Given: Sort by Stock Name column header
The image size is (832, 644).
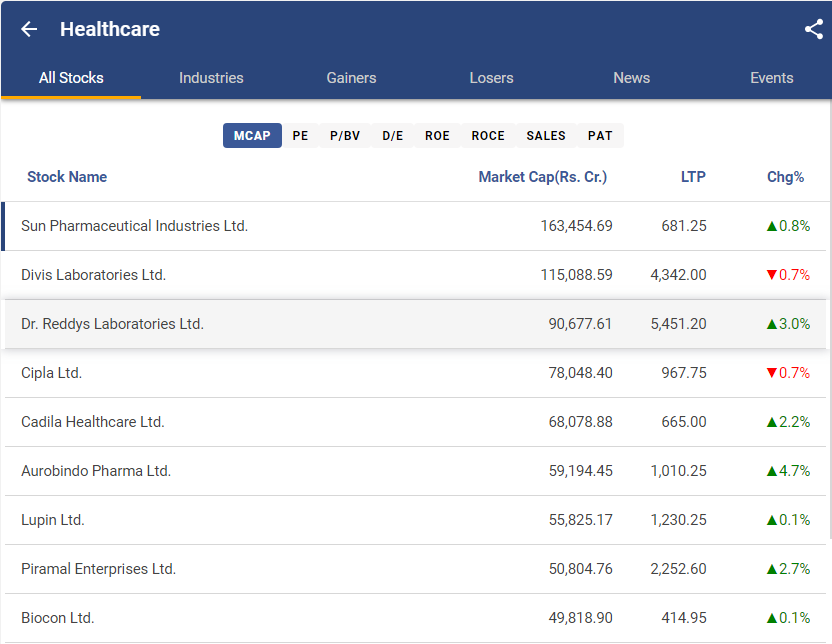Looking at the screenshot, I should [x=67, y=177].
